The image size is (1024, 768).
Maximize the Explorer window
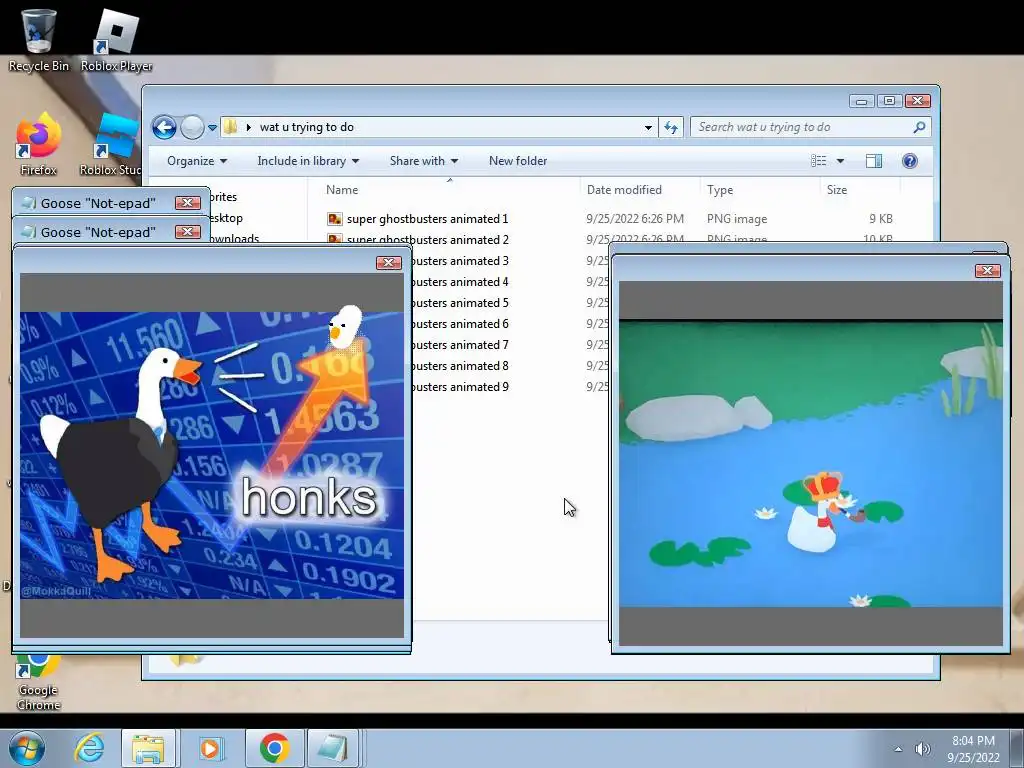click(x=889, y=101)
